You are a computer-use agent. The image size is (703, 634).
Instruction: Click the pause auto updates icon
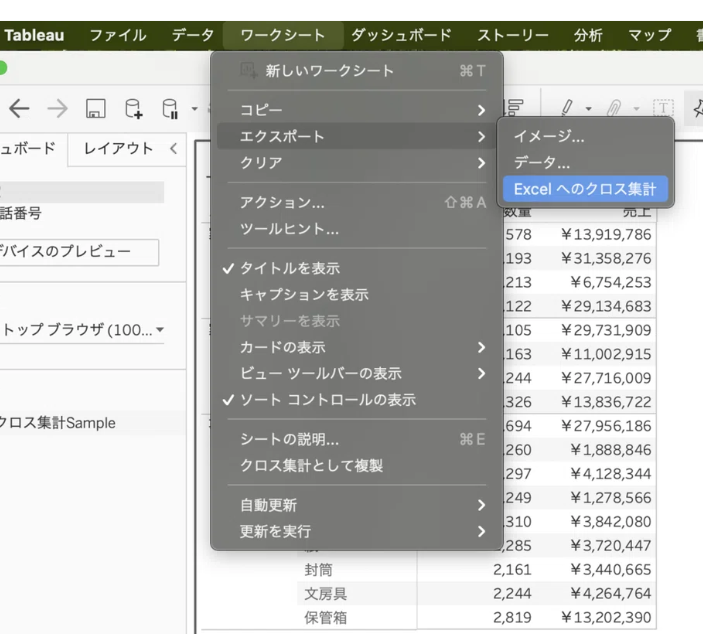tap(170, 109)
